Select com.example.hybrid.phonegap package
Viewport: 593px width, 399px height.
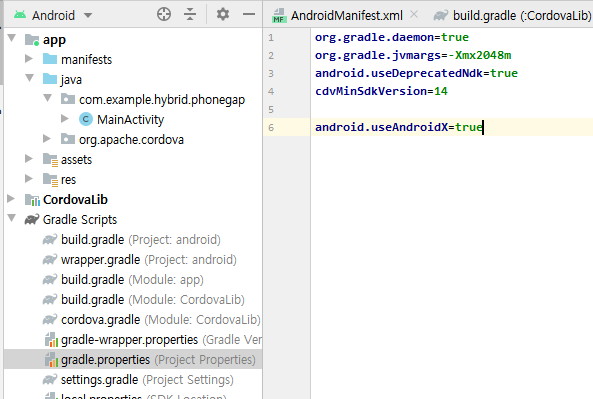tap(162, 99)
